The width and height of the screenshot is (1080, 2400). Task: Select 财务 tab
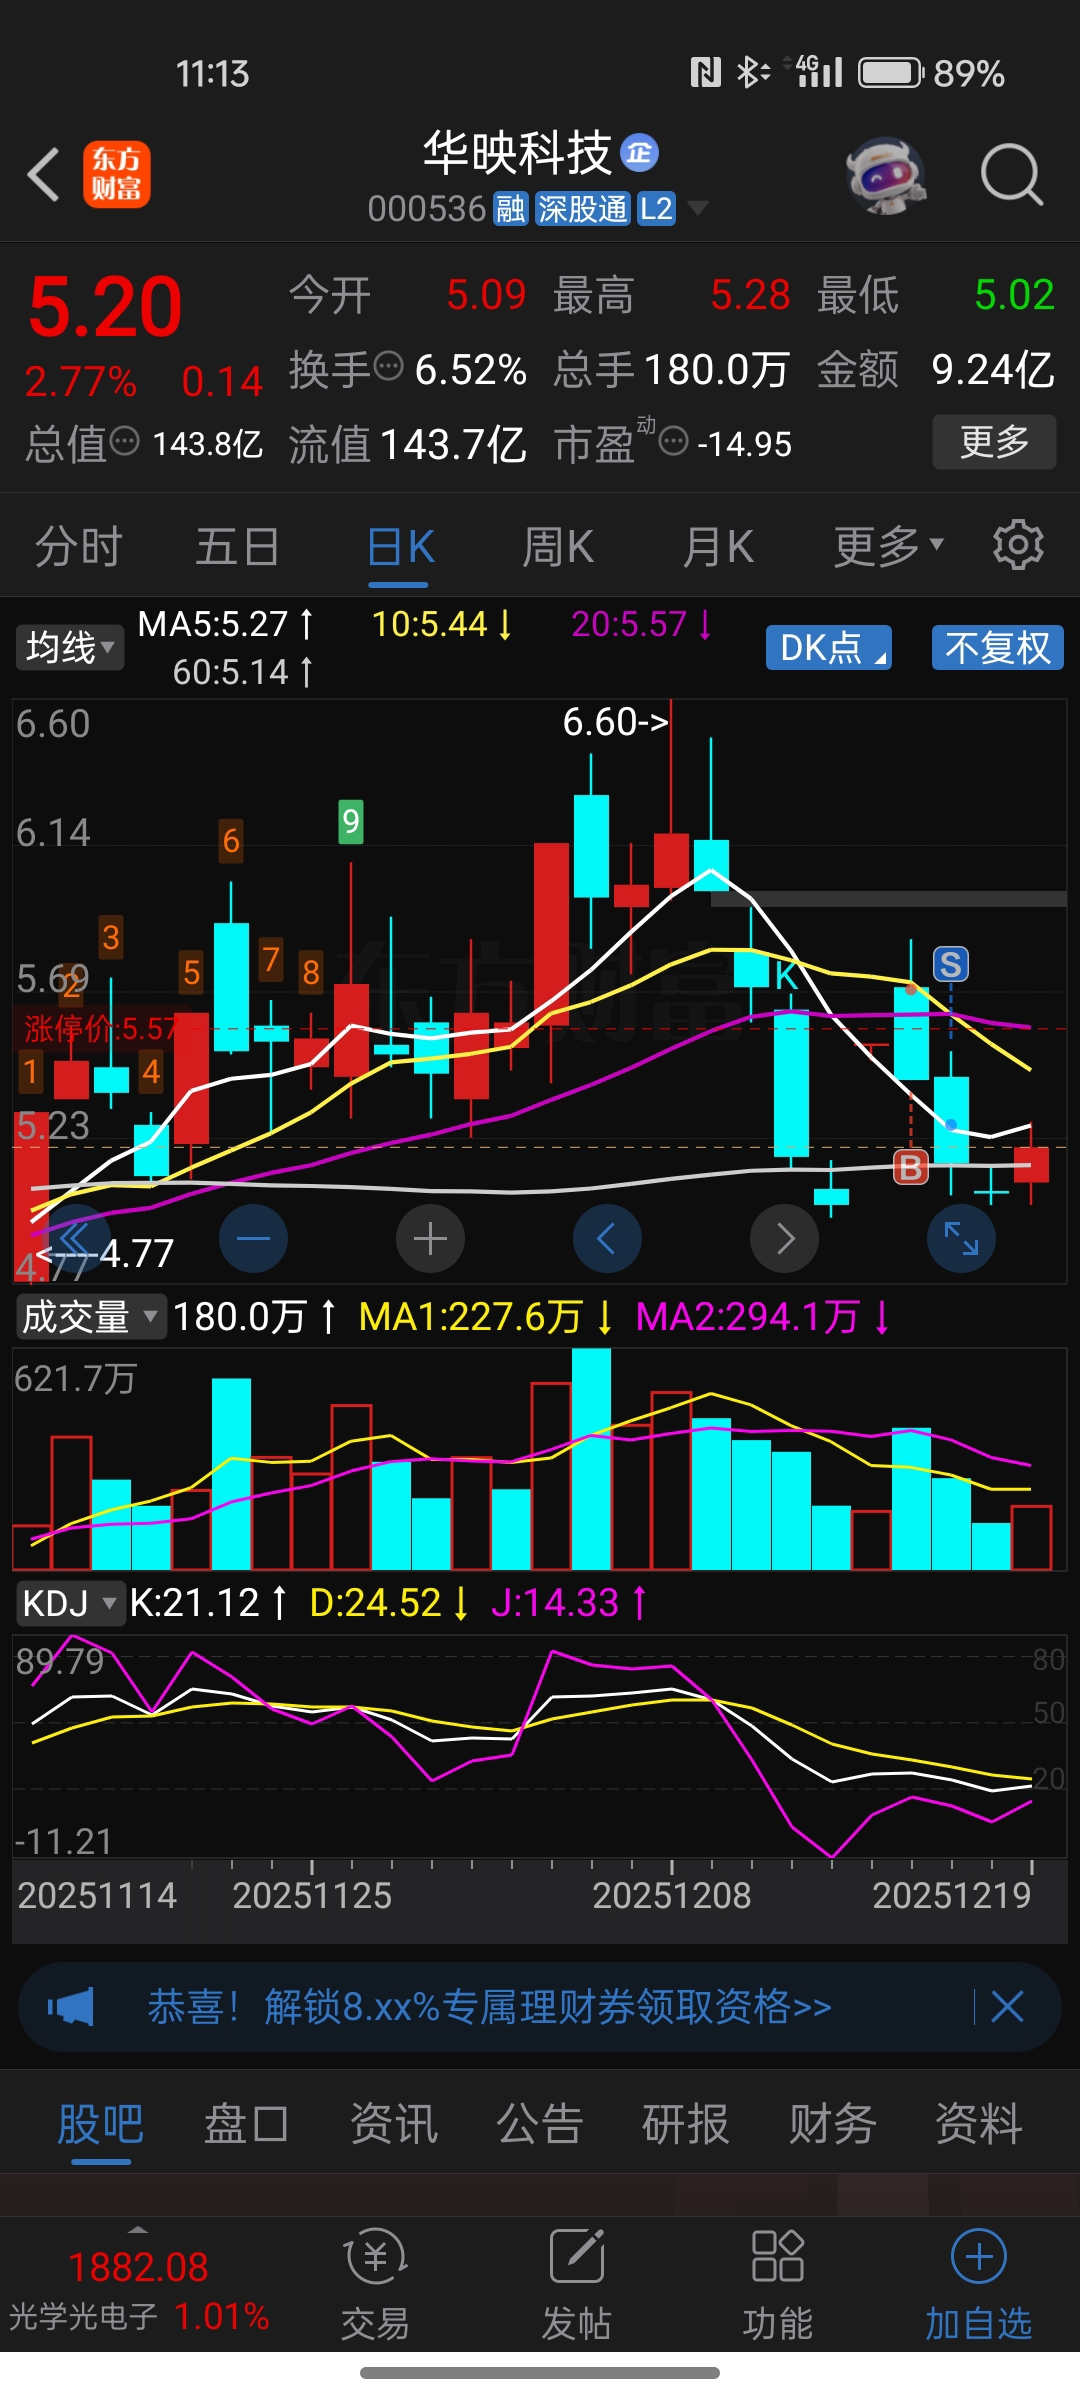pyautogui.click(x=832, y=2122)
